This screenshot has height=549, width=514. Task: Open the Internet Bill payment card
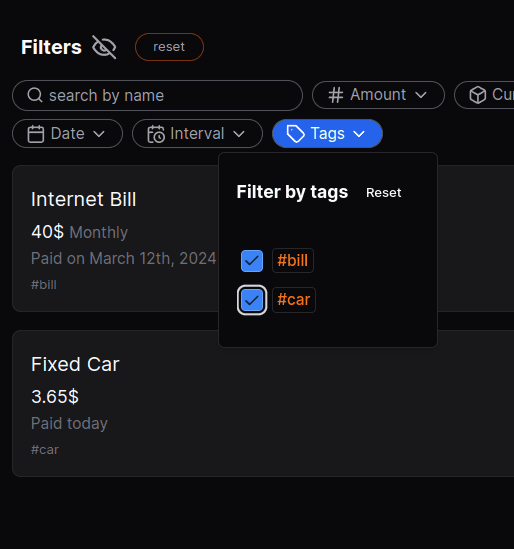point(116,238)
